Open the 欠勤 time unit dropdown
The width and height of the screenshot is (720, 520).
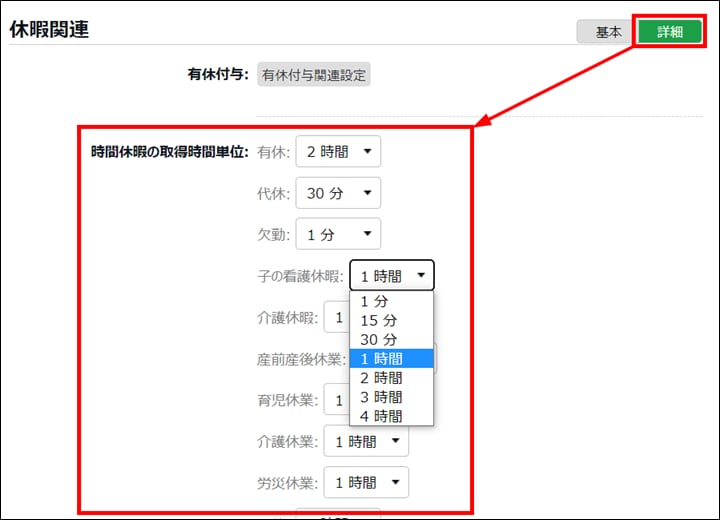click(x=338, y=235)
